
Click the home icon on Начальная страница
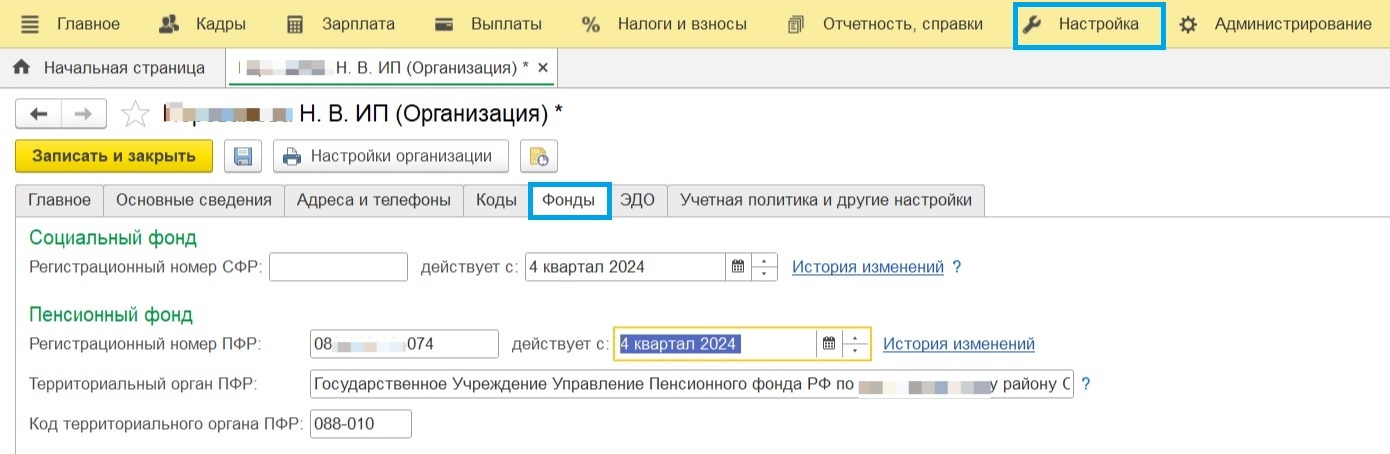point(22,68)
